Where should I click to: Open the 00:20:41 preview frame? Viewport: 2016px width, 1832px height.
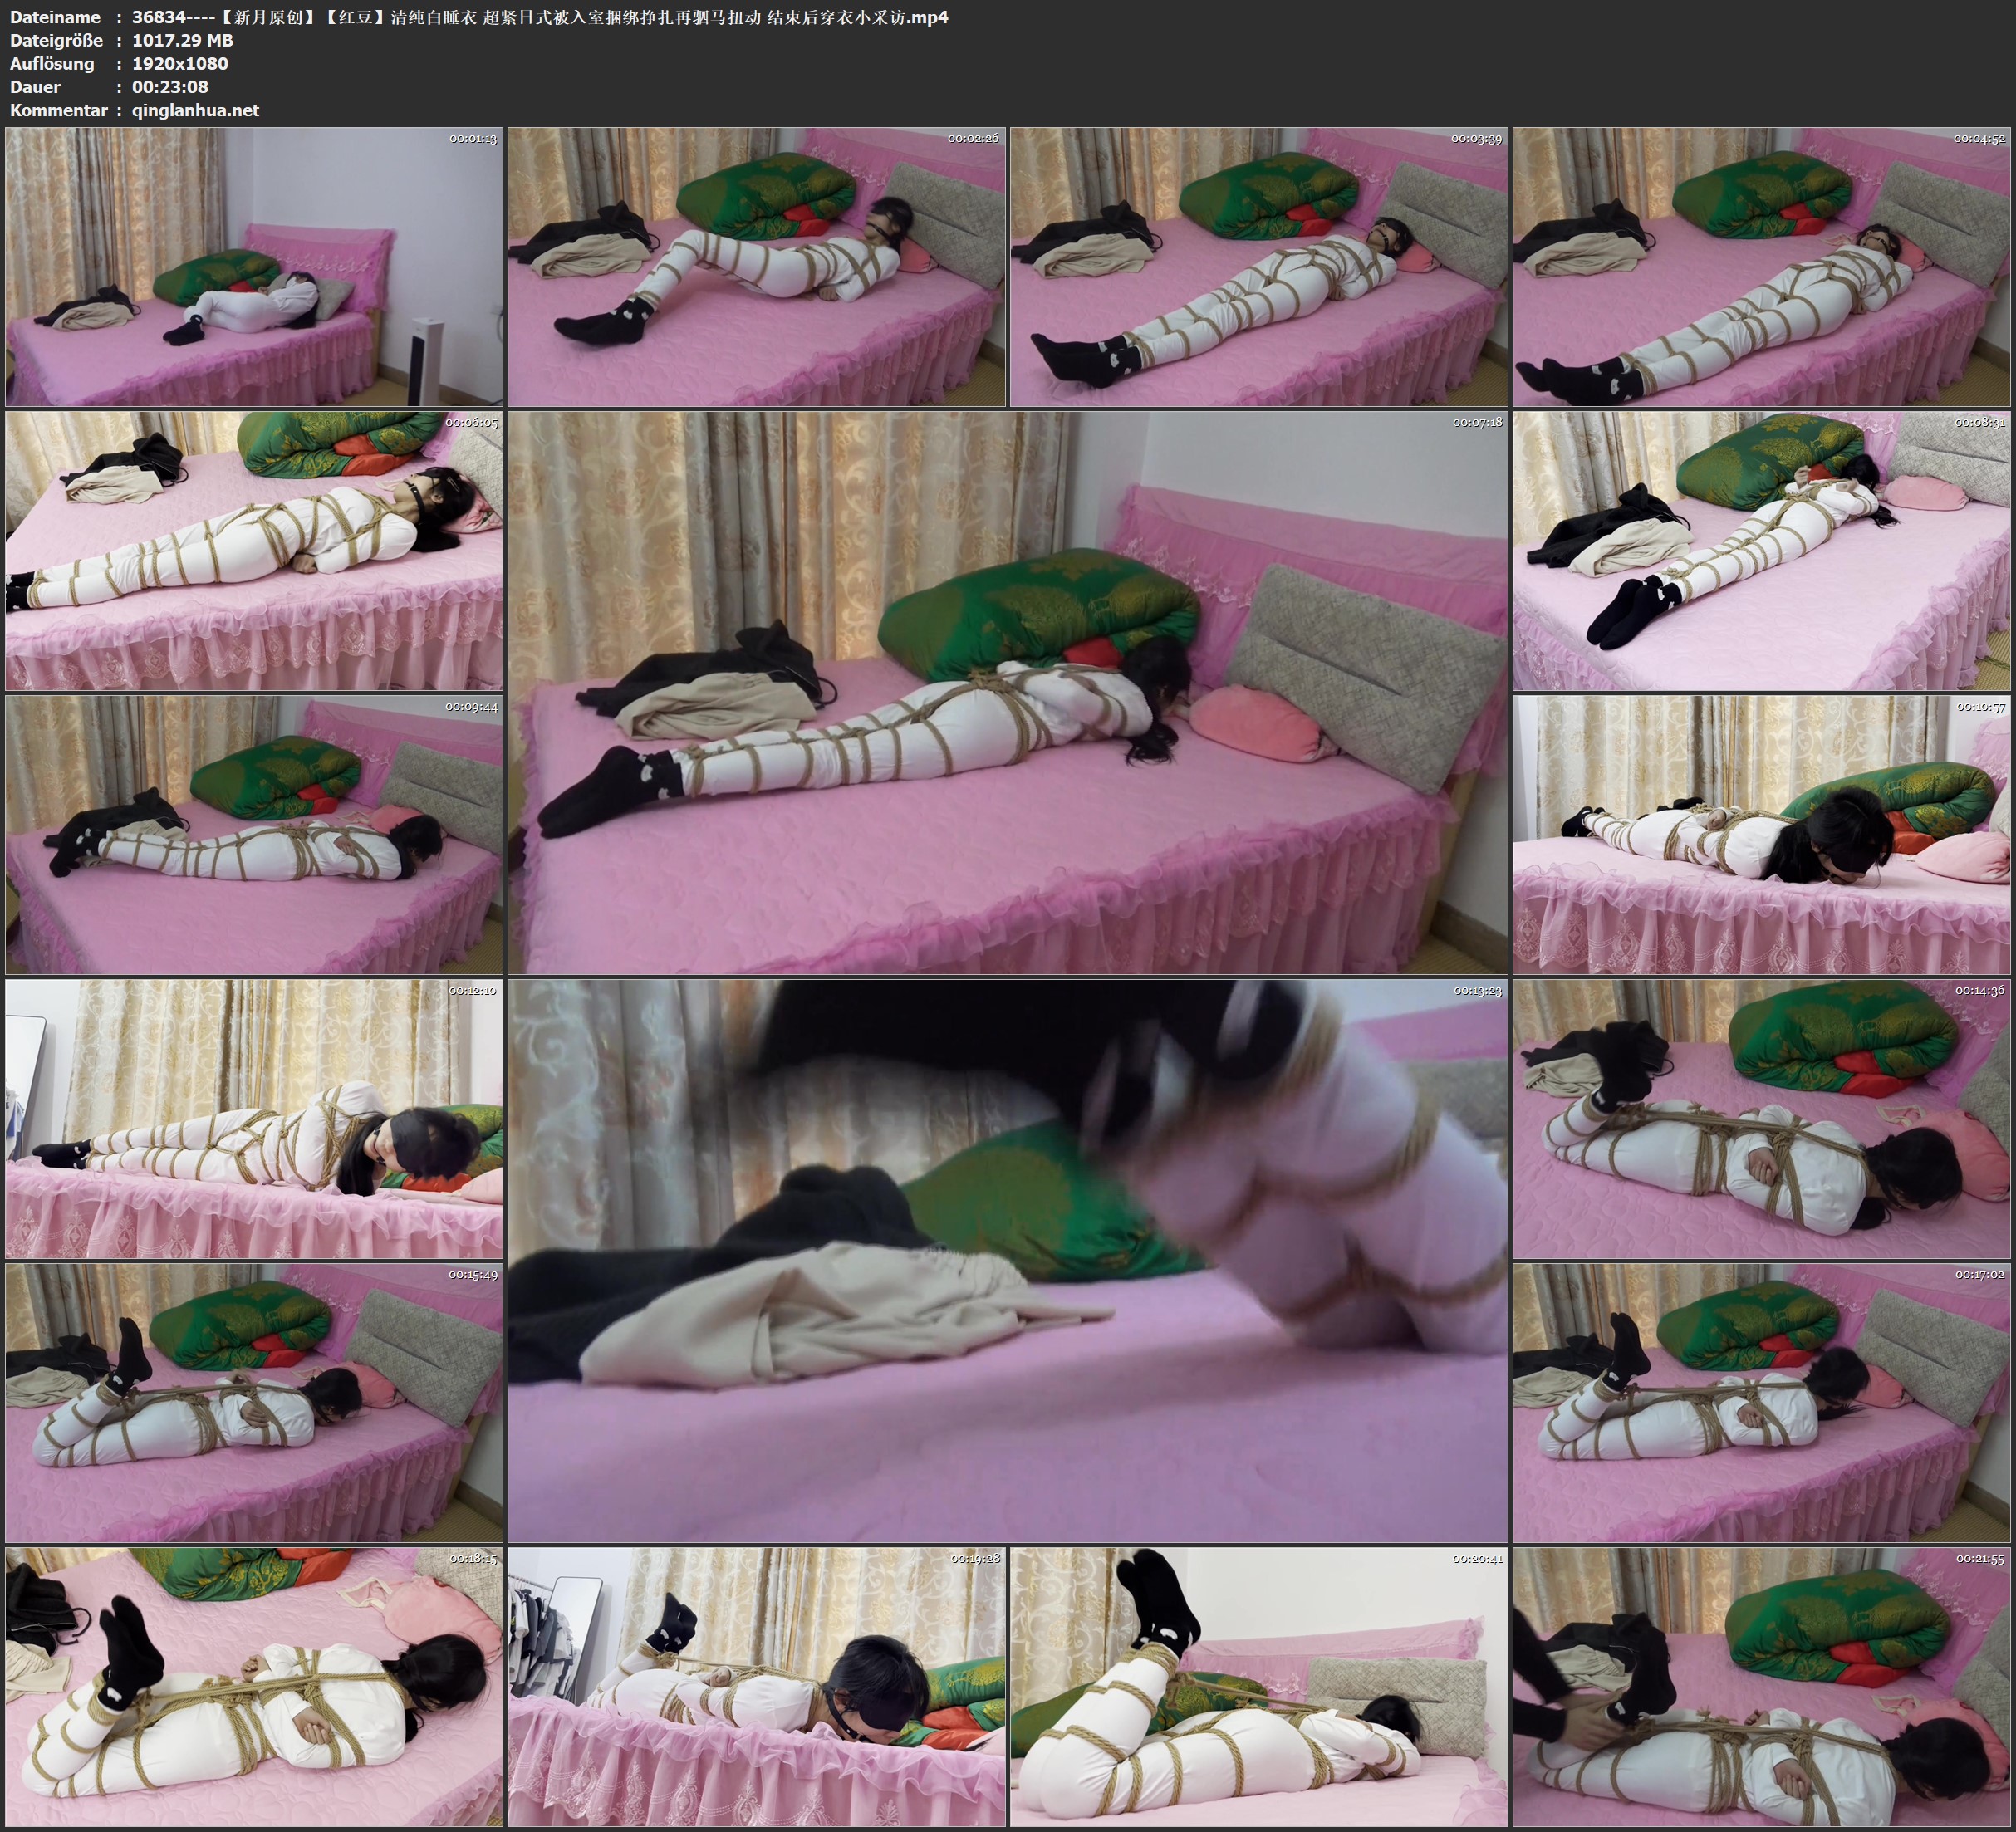[1259, 1687]
